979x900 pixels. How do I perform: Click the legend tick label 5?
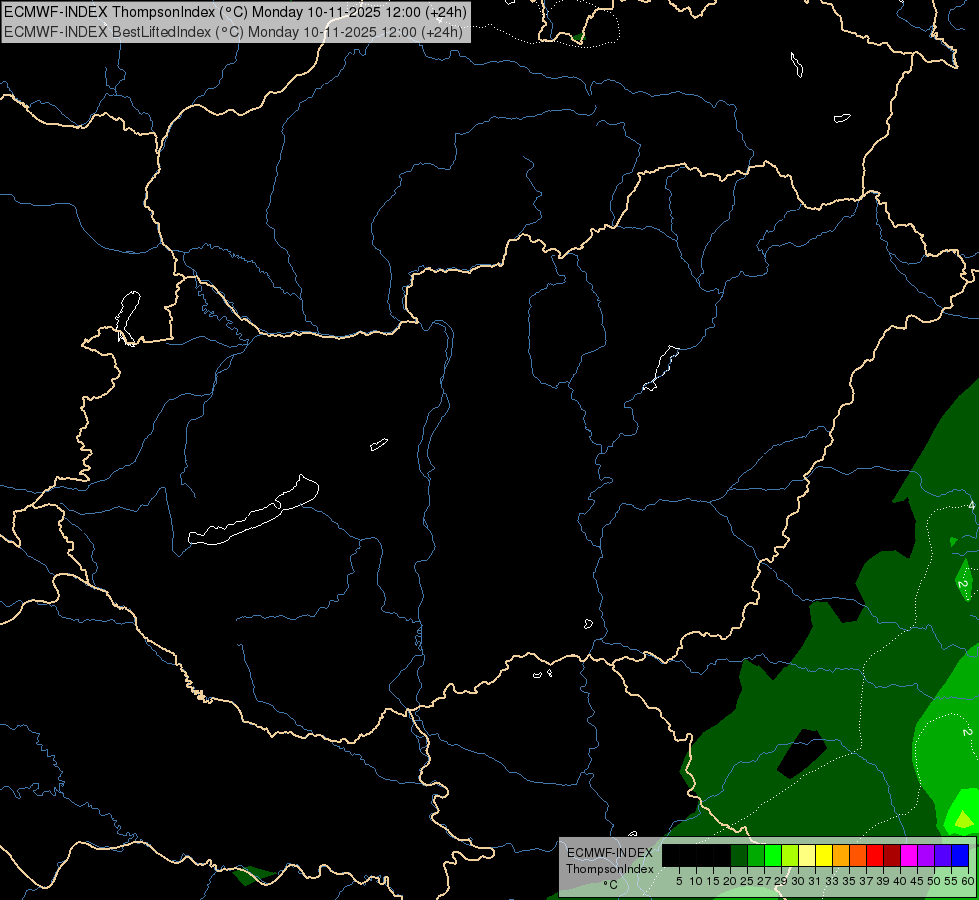click(679, 881)
